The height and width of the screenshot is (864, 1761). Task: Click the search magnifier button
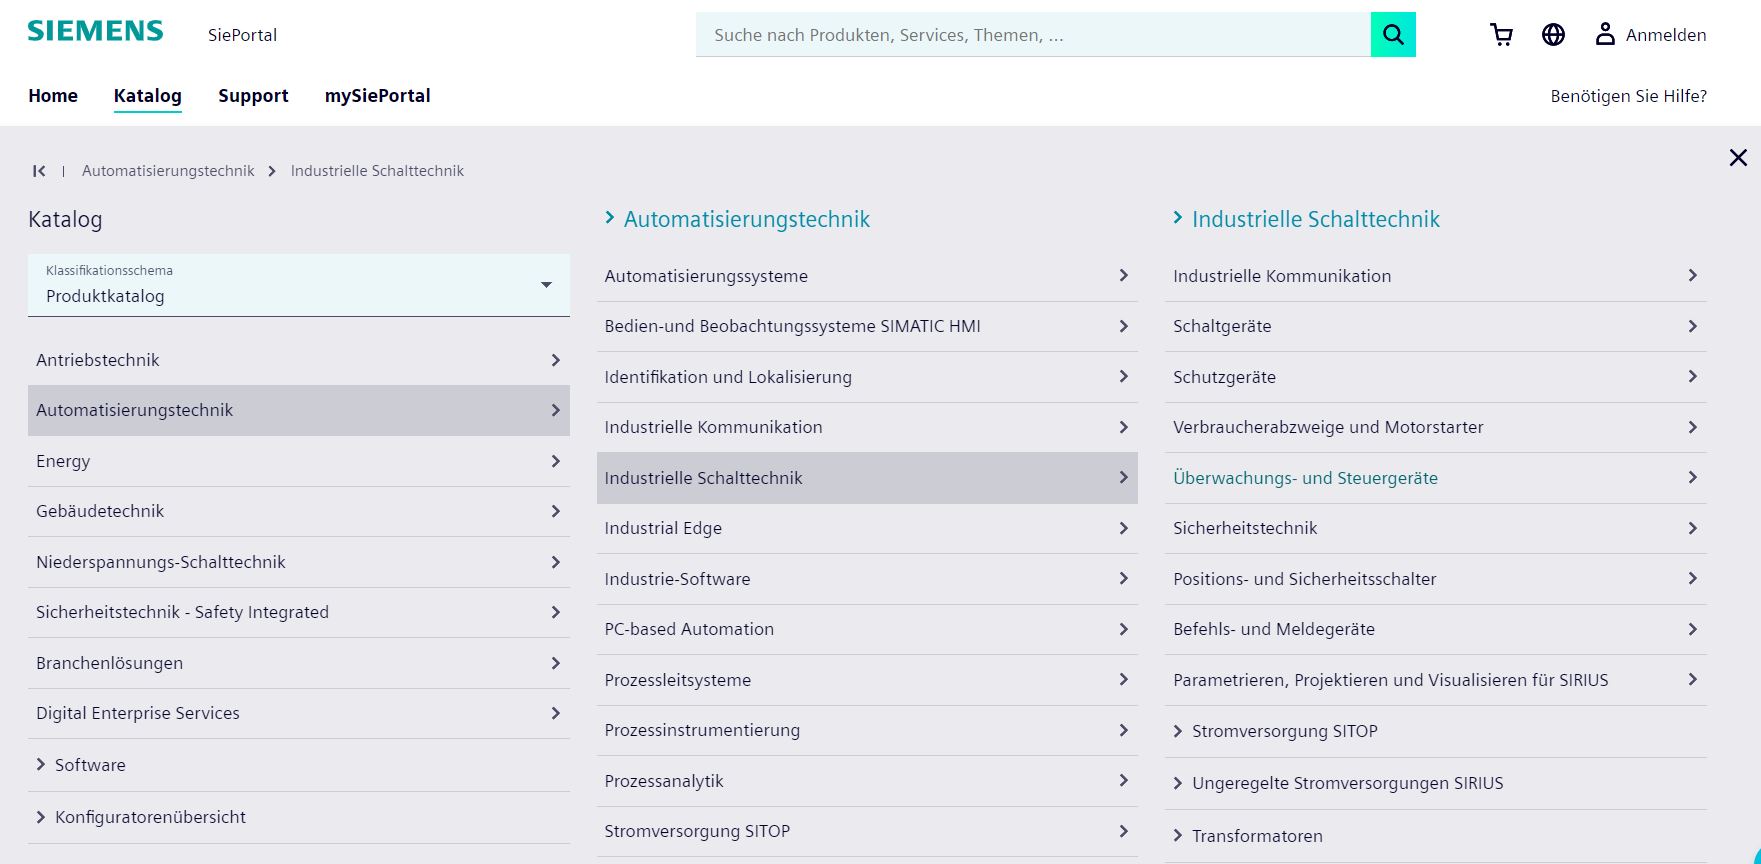tap(1393, 35)
